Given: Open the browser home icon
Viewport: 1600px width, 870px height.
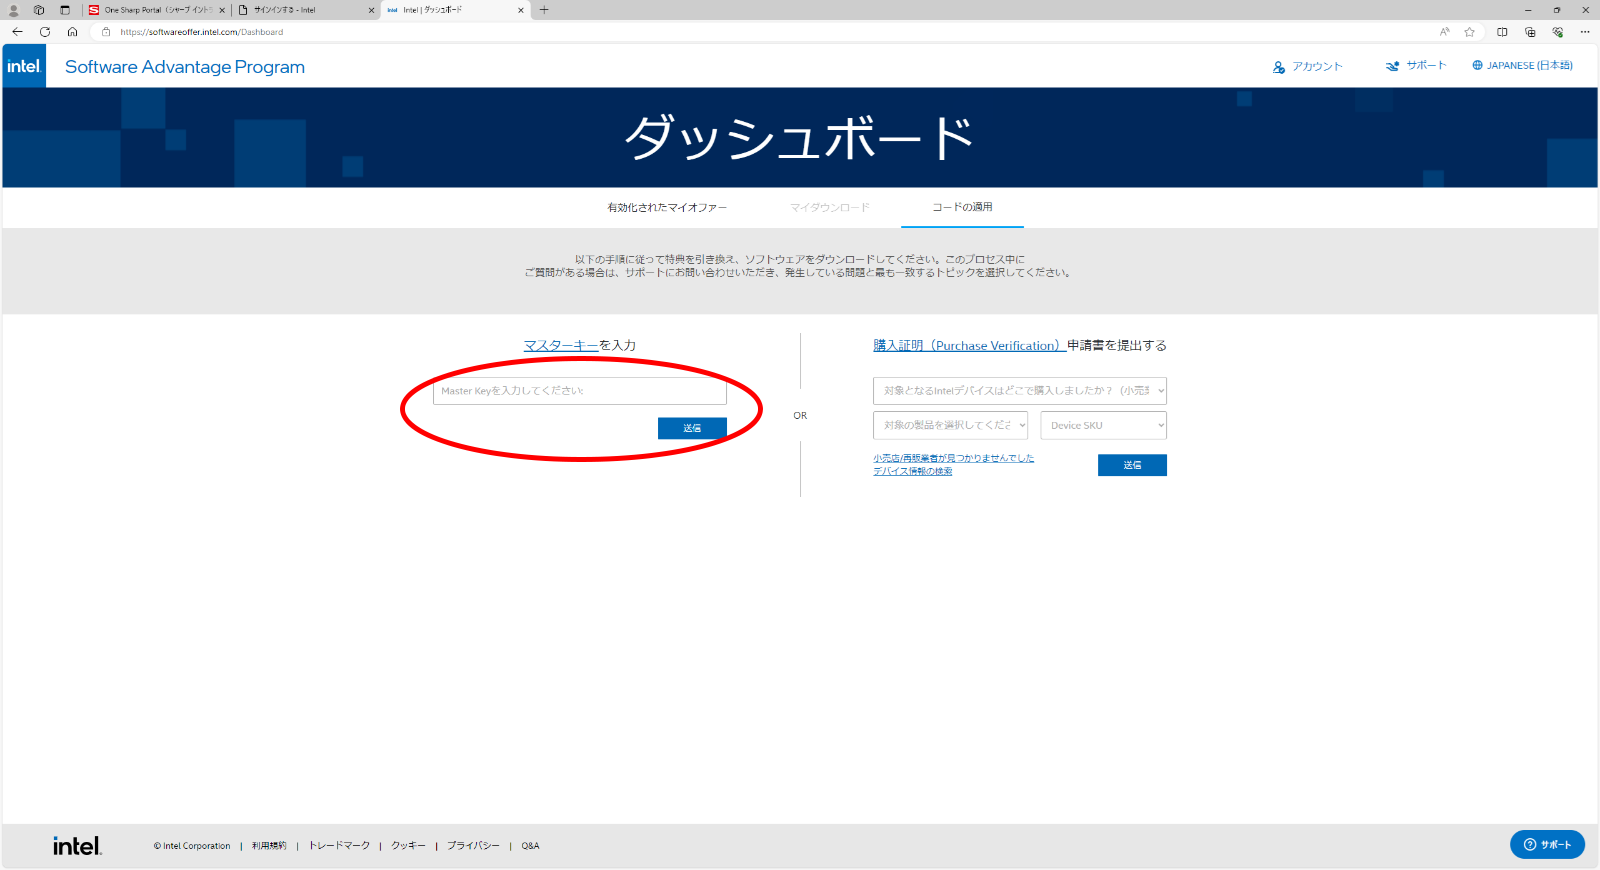Looking at the screenshot, I should pyautogui.click(x=72, y=32).
